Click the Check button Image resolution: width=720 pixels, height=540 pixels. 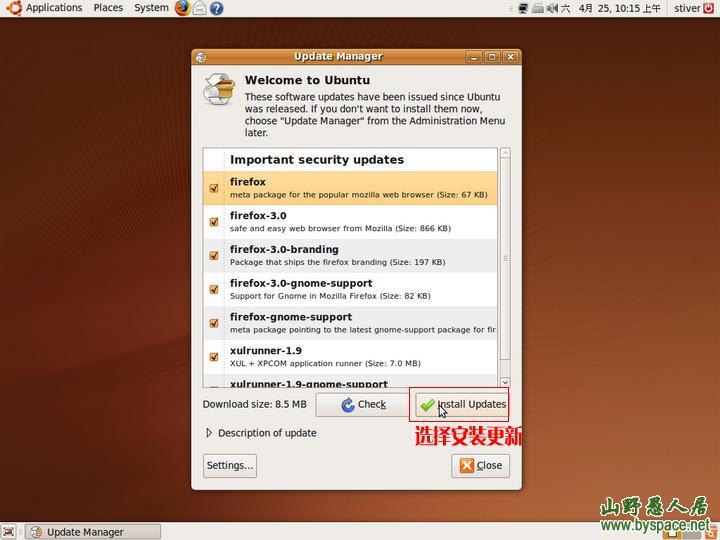(x=362, y=405)
